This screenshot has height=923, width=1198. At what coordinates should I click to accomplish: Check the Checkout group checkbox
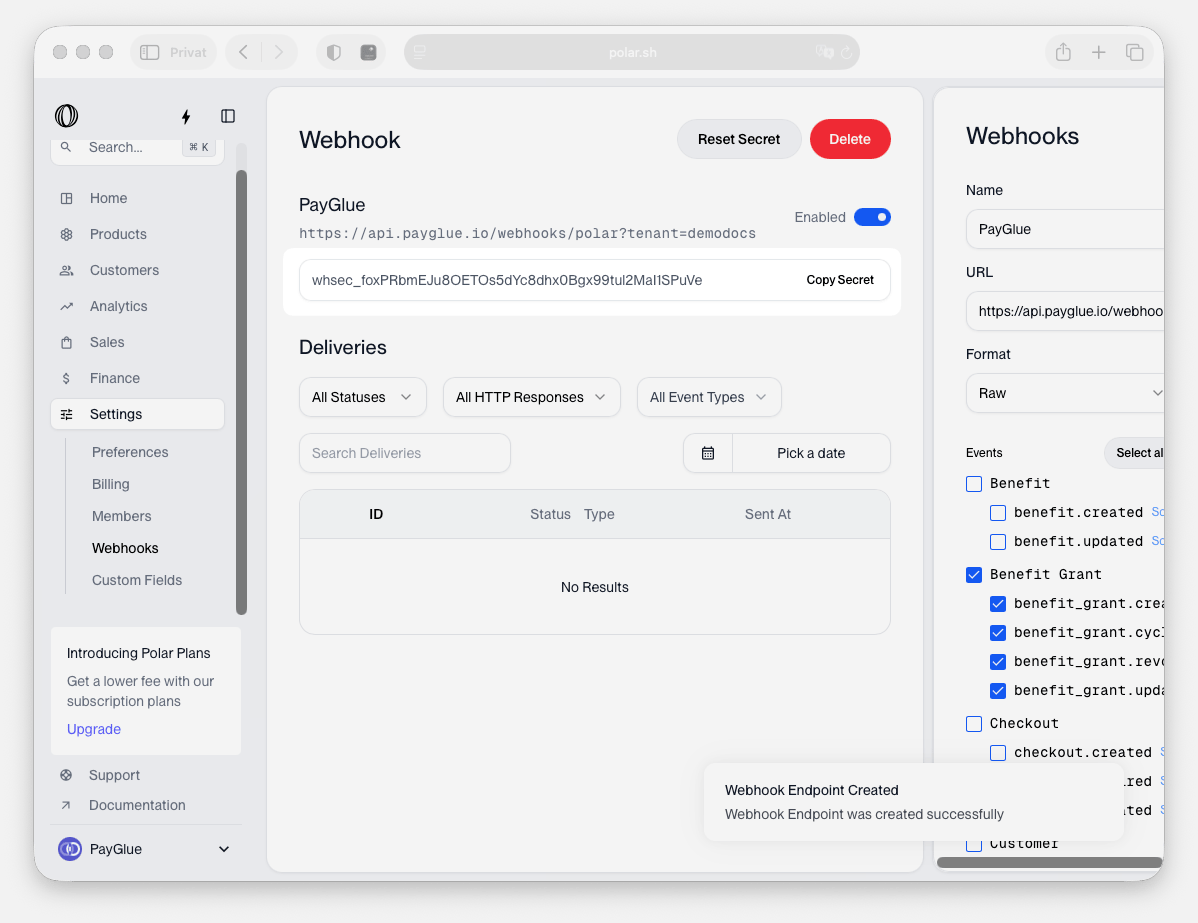pyautogui.click(x=974, y=724)
